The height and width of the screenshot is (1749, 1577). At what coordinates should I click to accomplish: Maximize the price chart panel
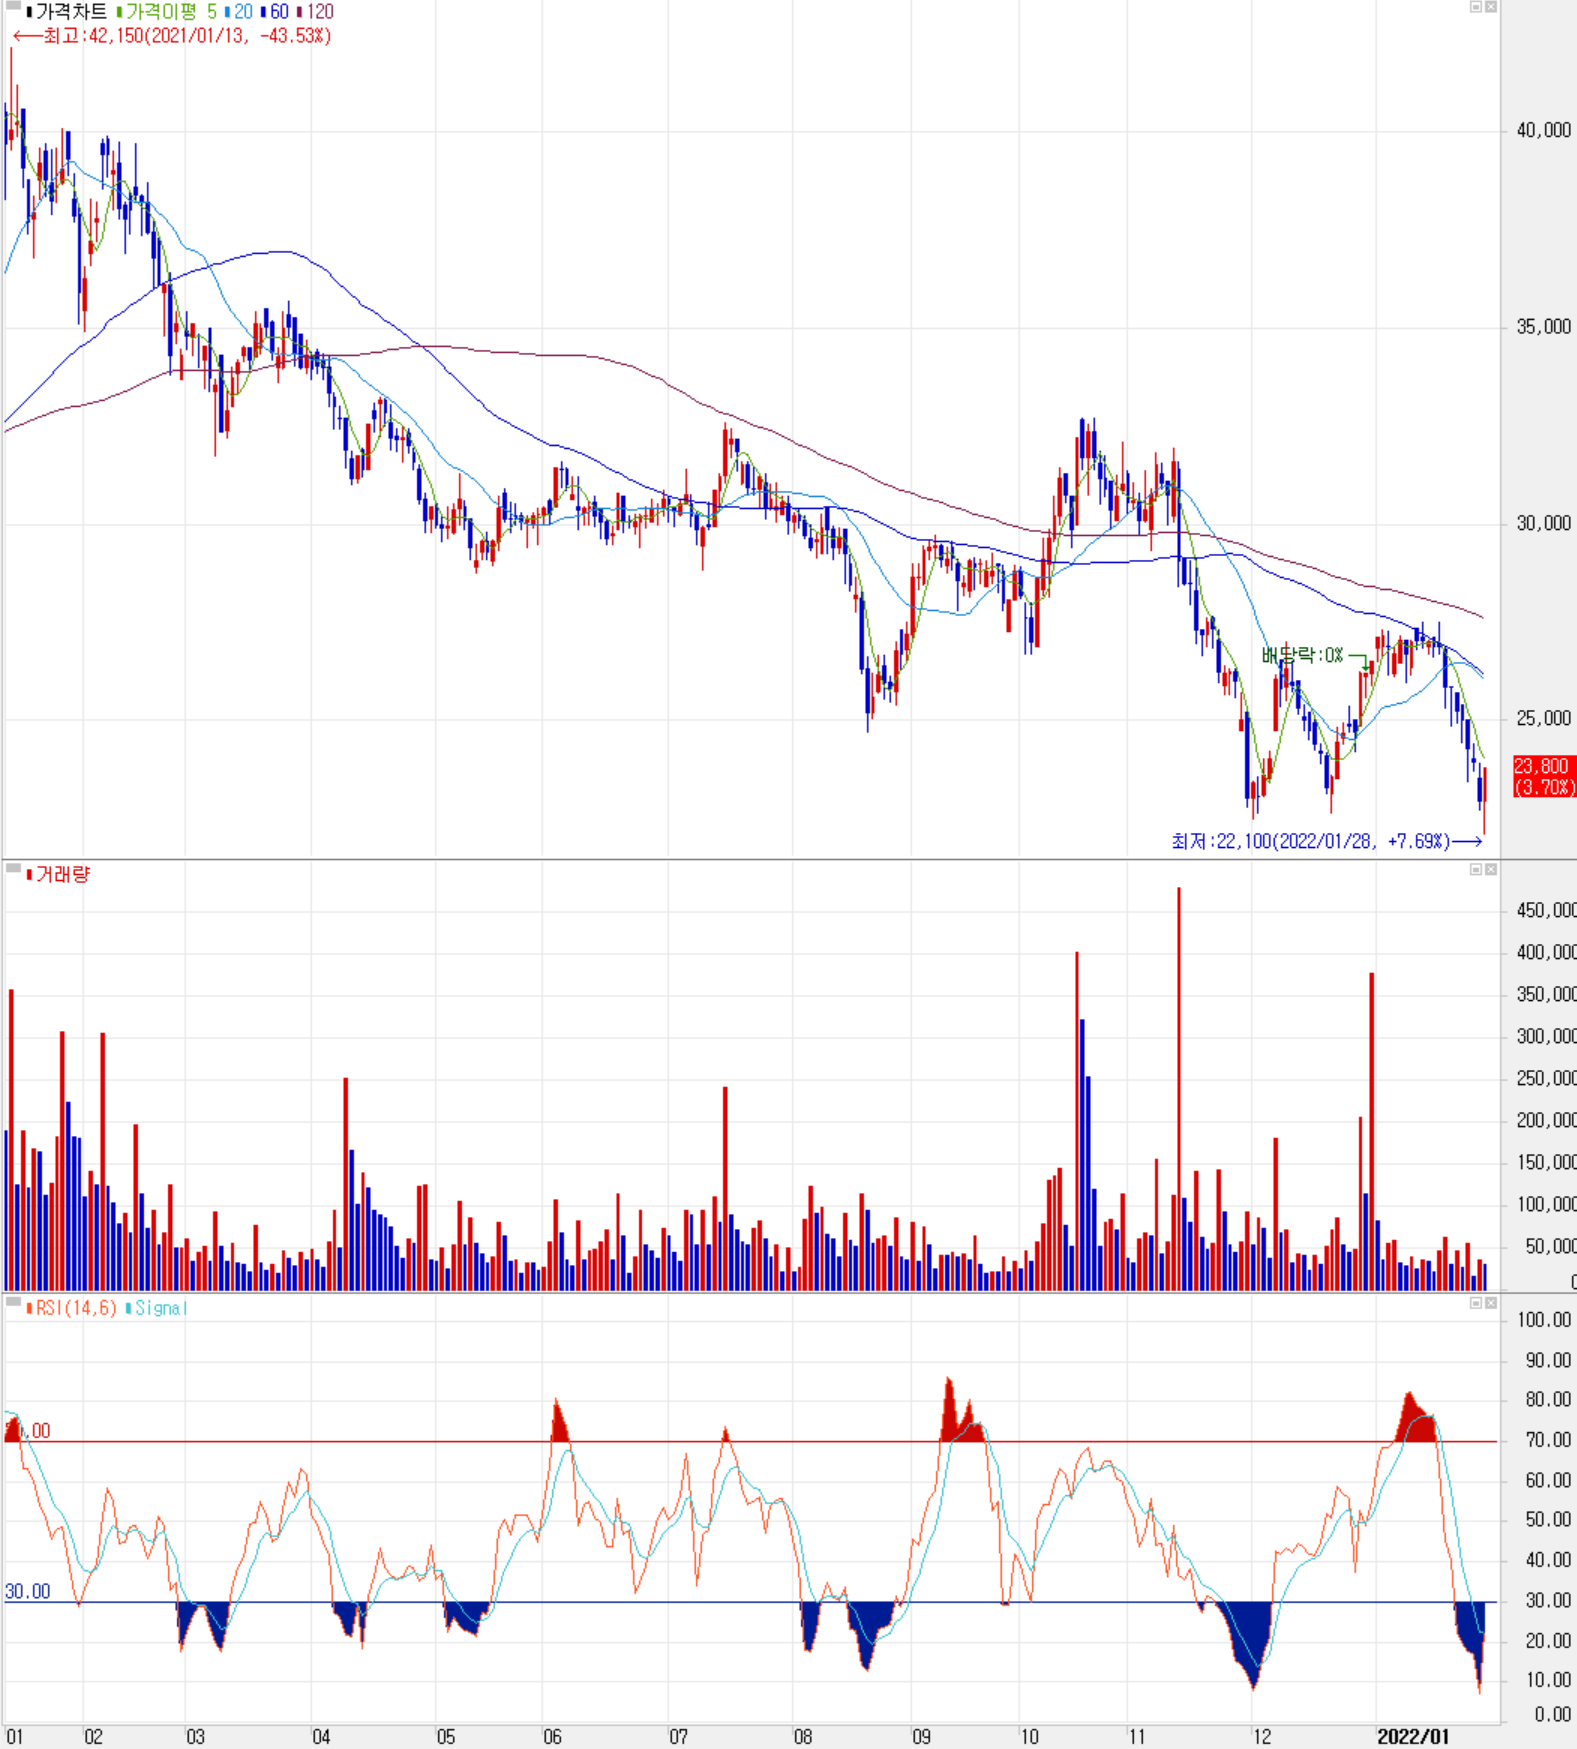tap(1475, 7)
